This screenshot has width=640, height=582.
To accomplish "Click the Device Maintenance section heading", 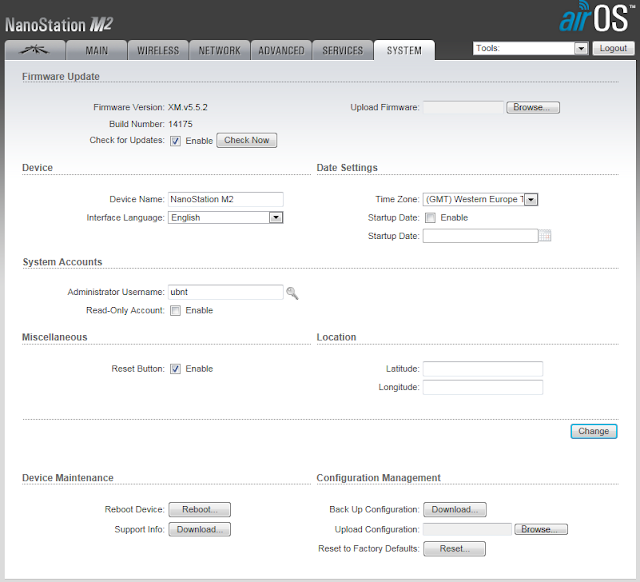I will tap(68, 478).
